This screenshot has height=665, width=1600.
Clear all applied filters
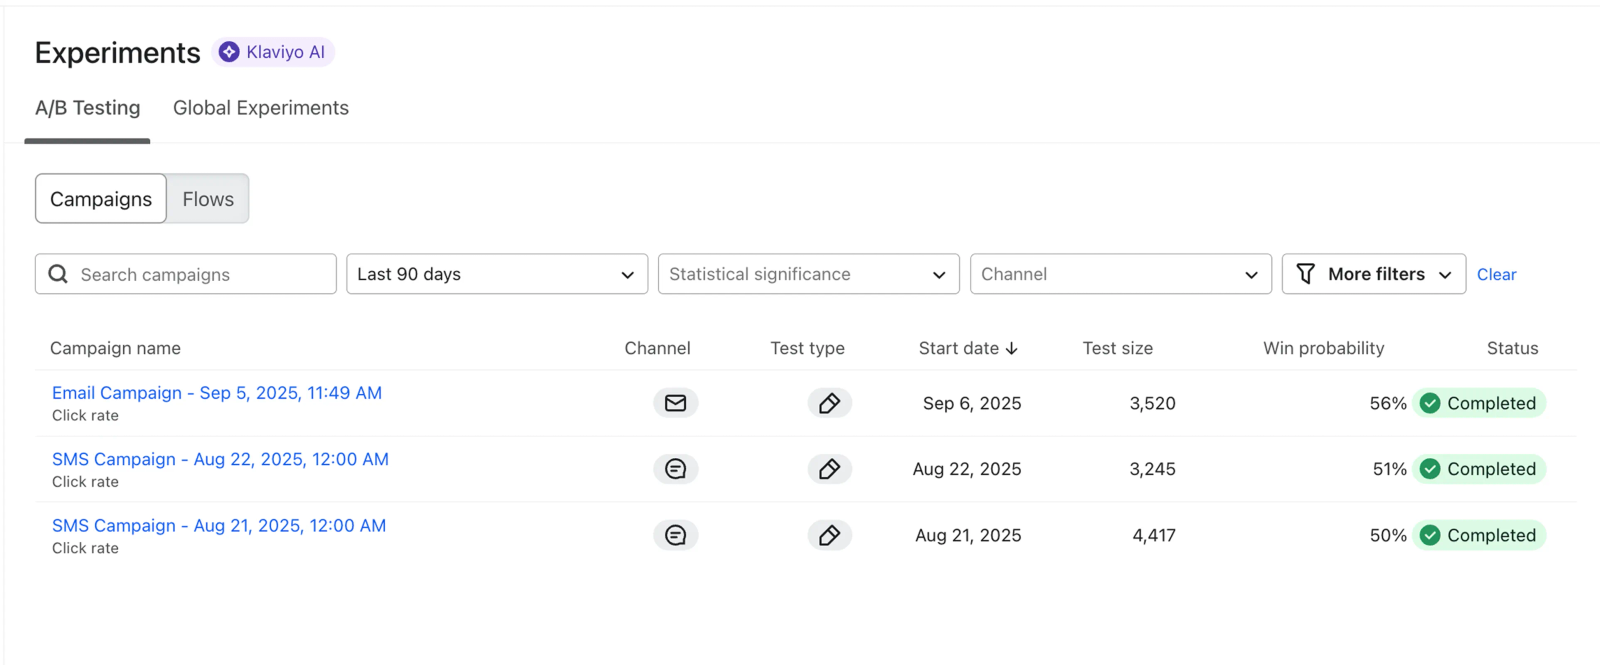[x=1497, y=274]
